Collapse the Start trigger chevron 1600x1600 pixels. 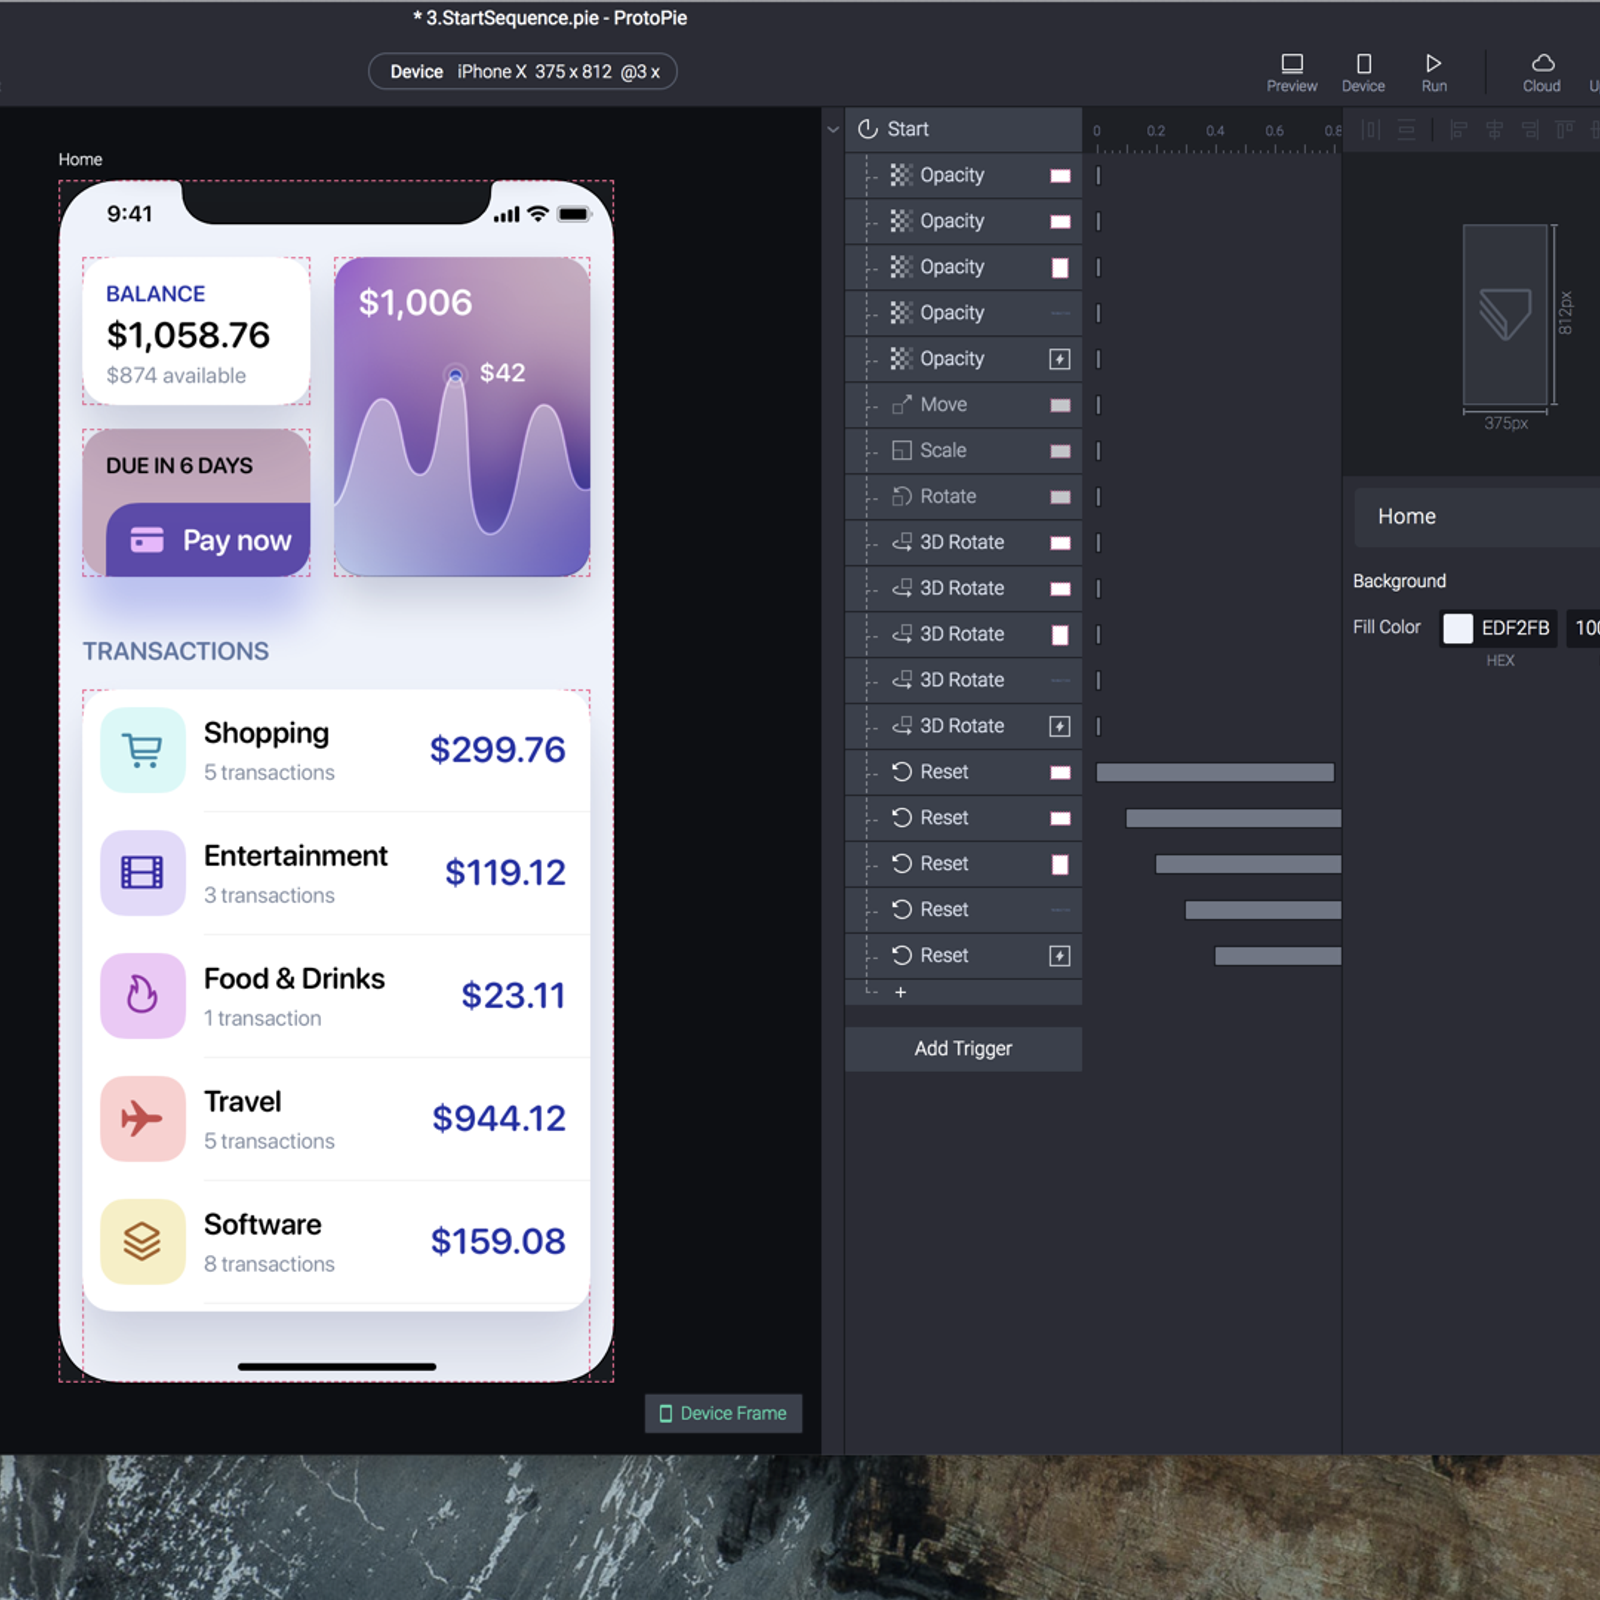click(x=833, y=129)
